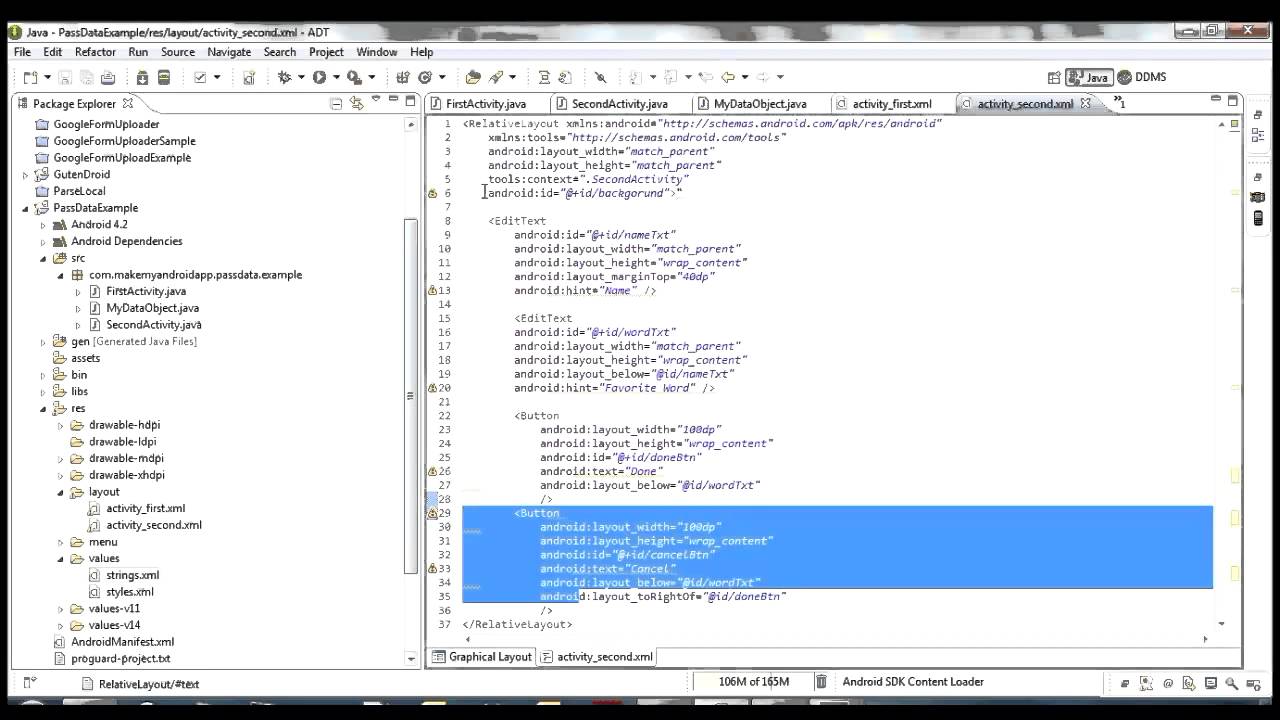Switch to activity_first.xml tab

[890, 104]
